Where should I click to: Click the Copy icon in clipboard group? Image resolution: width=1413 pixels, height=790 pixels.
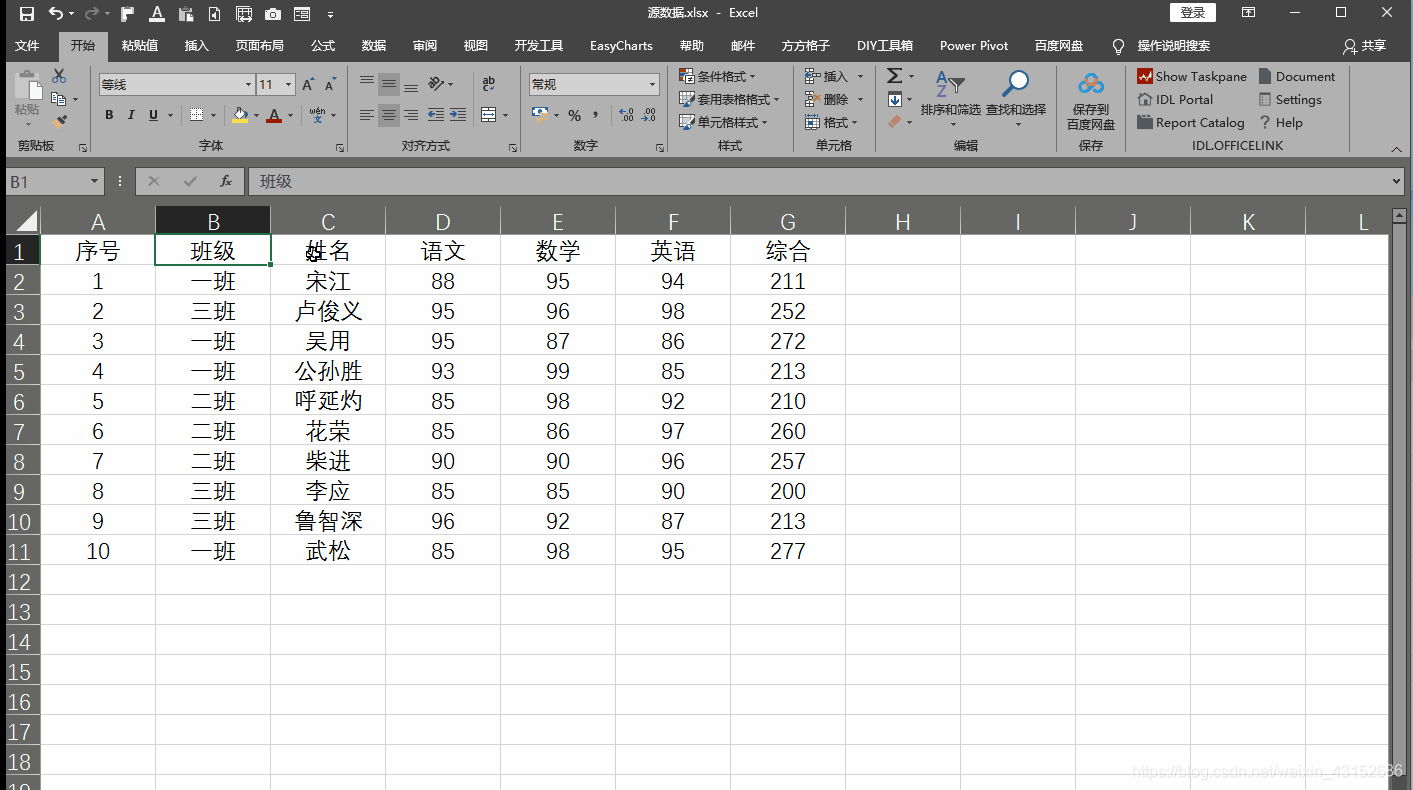(59, 99)
